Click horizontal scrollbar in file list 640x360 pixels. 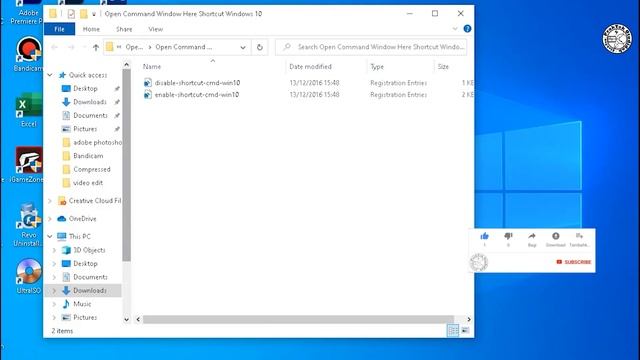[x=298, y=319]
